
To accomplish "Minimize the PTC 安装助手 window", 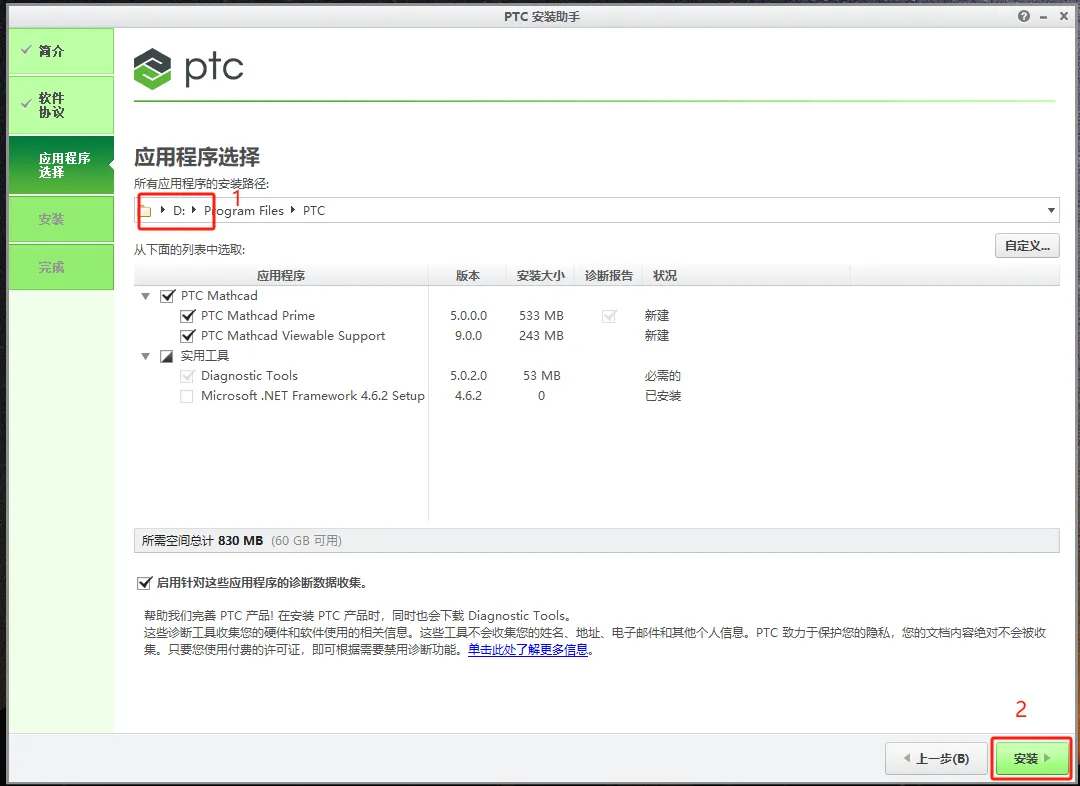I will [x=1044, y=17].
